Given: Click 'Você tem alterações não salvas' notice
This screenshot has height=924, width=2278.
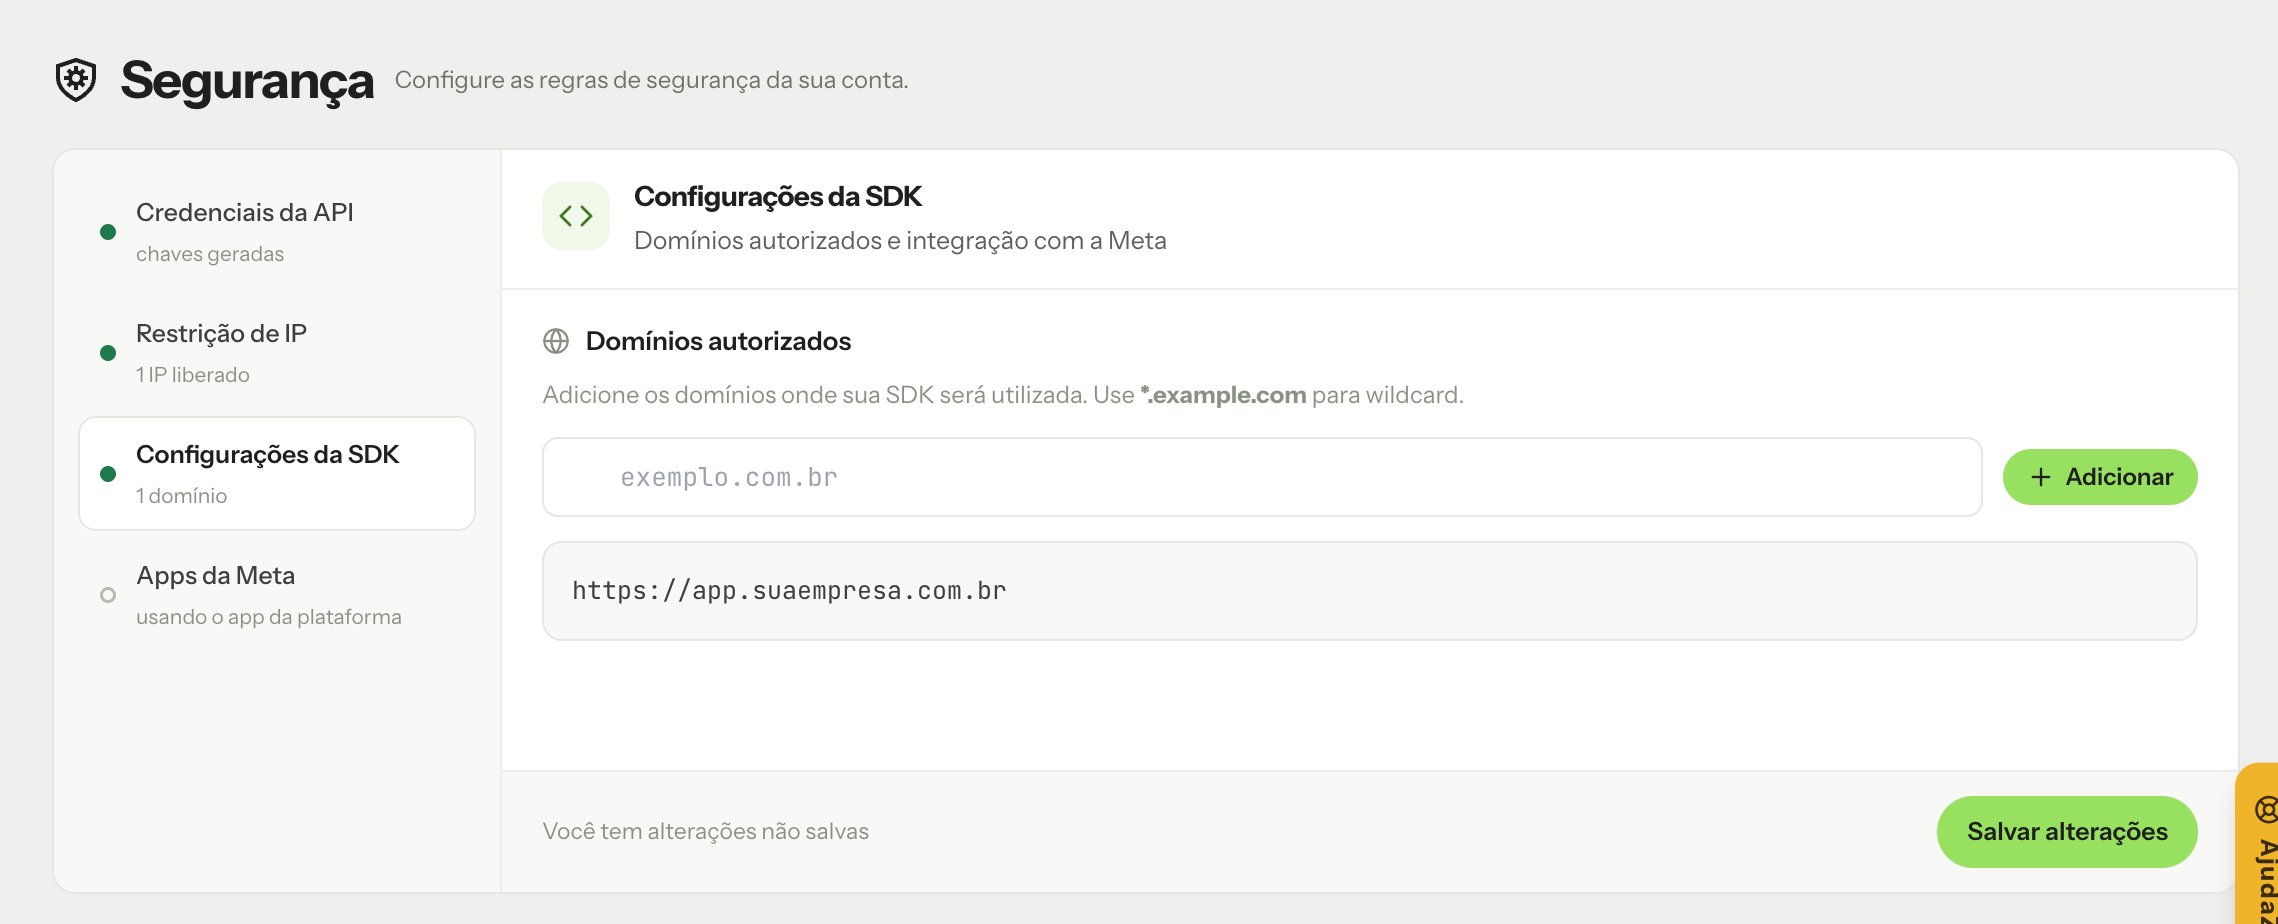Looking at the screenshot, I should [706, 831].
